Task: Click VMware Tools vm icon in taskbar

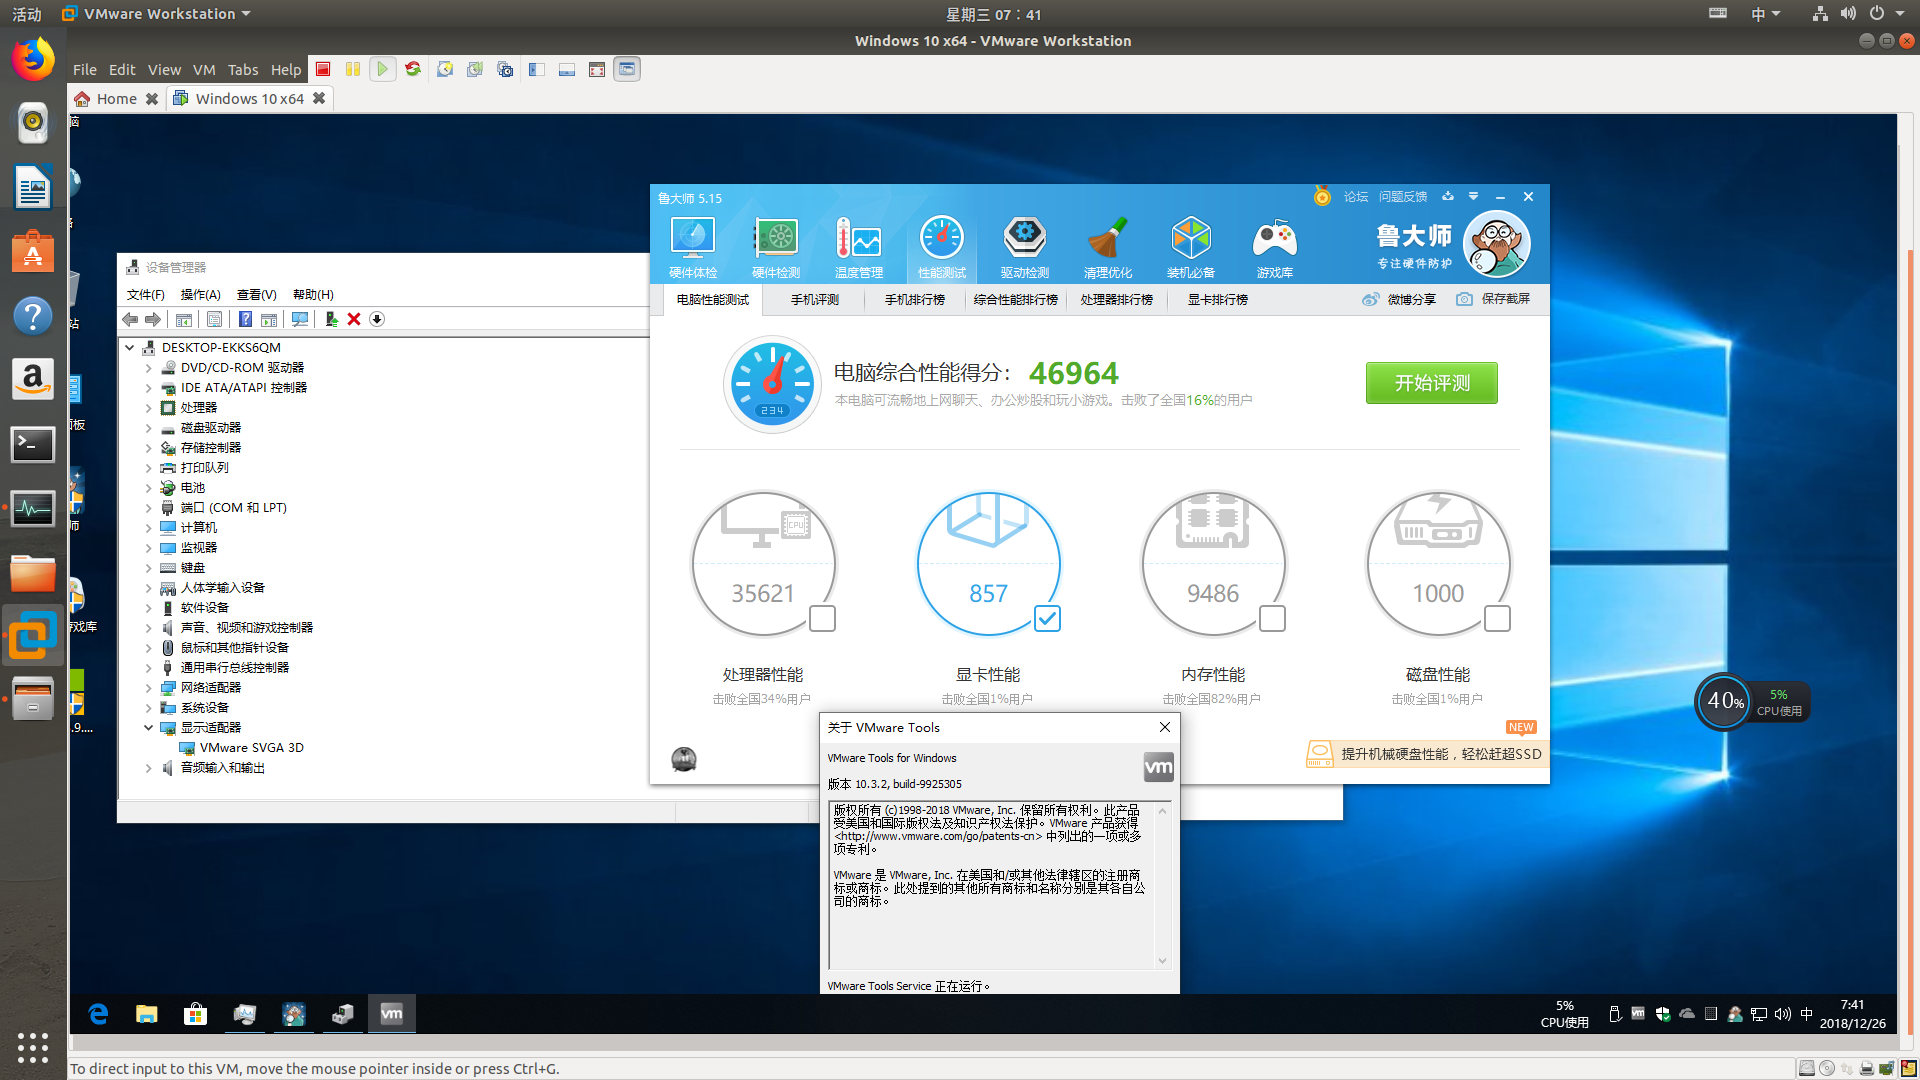Action: tap(392, 1014)
